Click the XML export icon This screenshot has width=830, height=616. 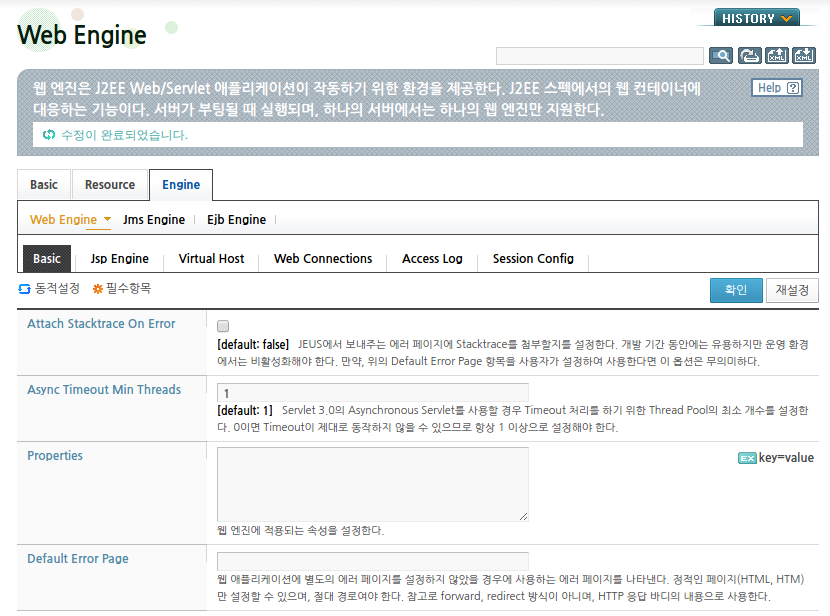point(777,56)
